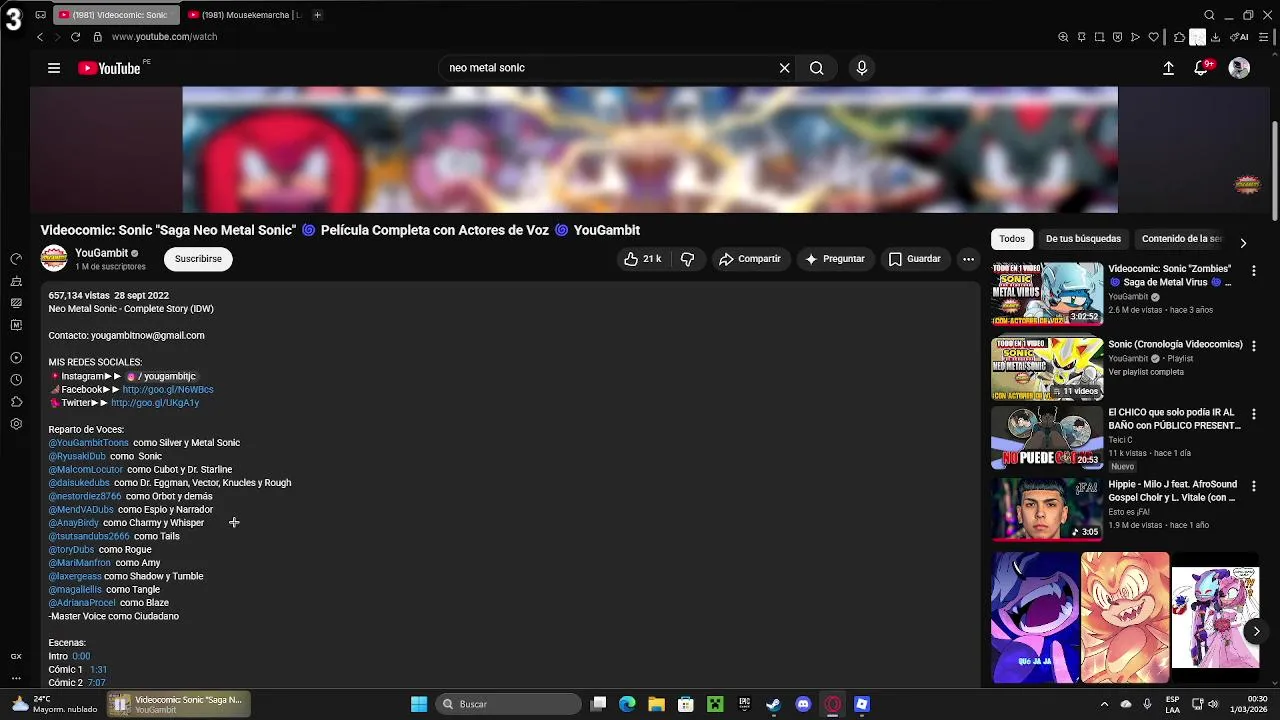Viewport: 1280px width, 720px height.
Task: Select De tus búsquedas chip
Action: [x=1083, y=239]
